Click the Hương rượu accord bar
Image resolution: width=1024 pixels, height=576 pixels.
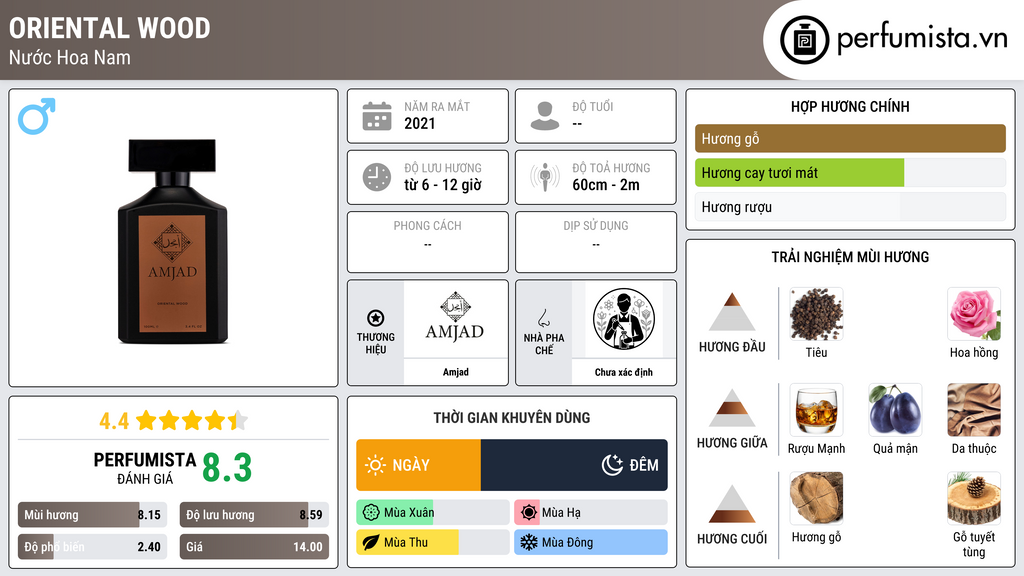click(850, 207)
